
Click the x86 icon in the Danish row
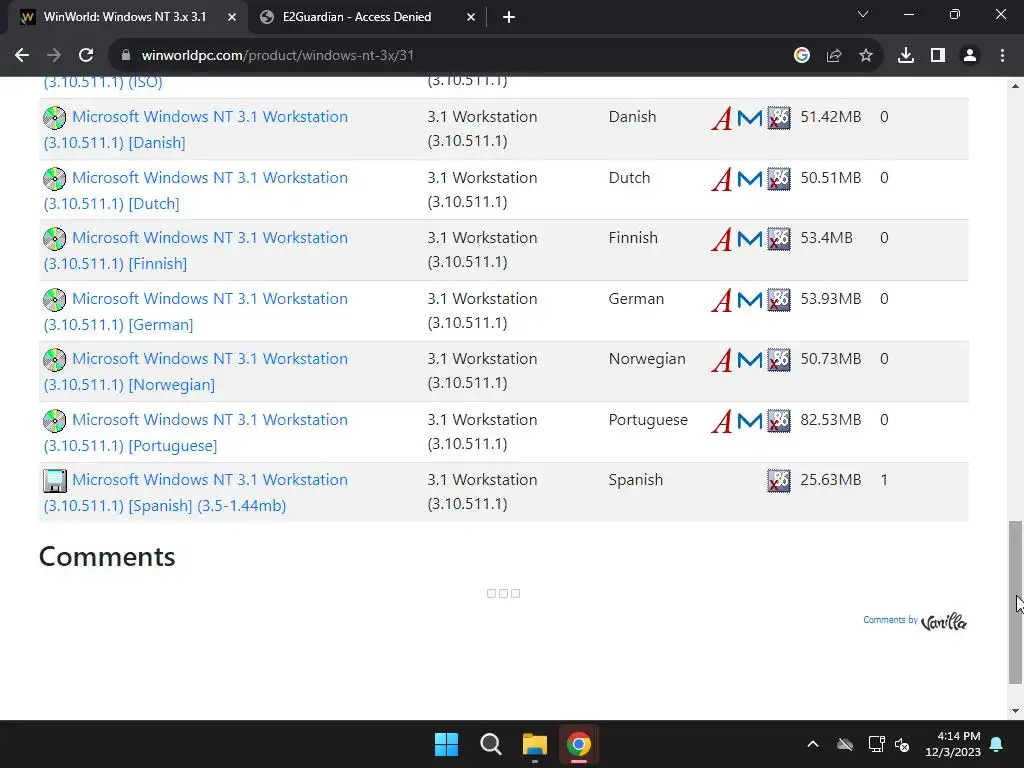(x=778, y=118)
